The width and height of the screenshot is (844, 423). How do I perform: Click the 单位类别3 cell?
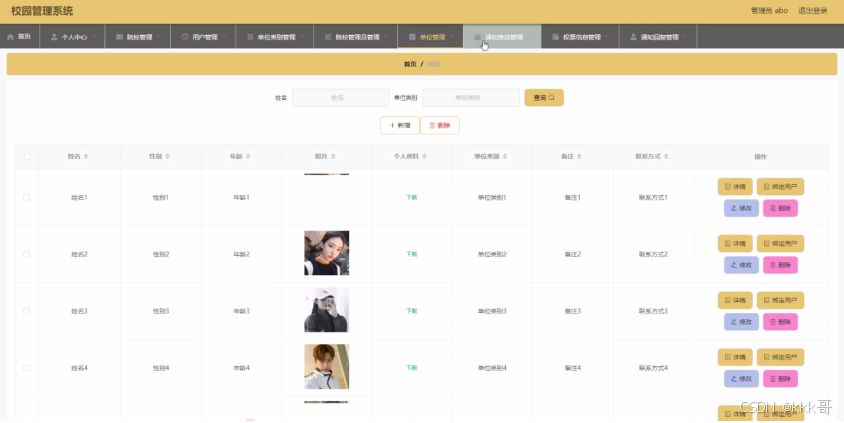[x=492, y=311]
